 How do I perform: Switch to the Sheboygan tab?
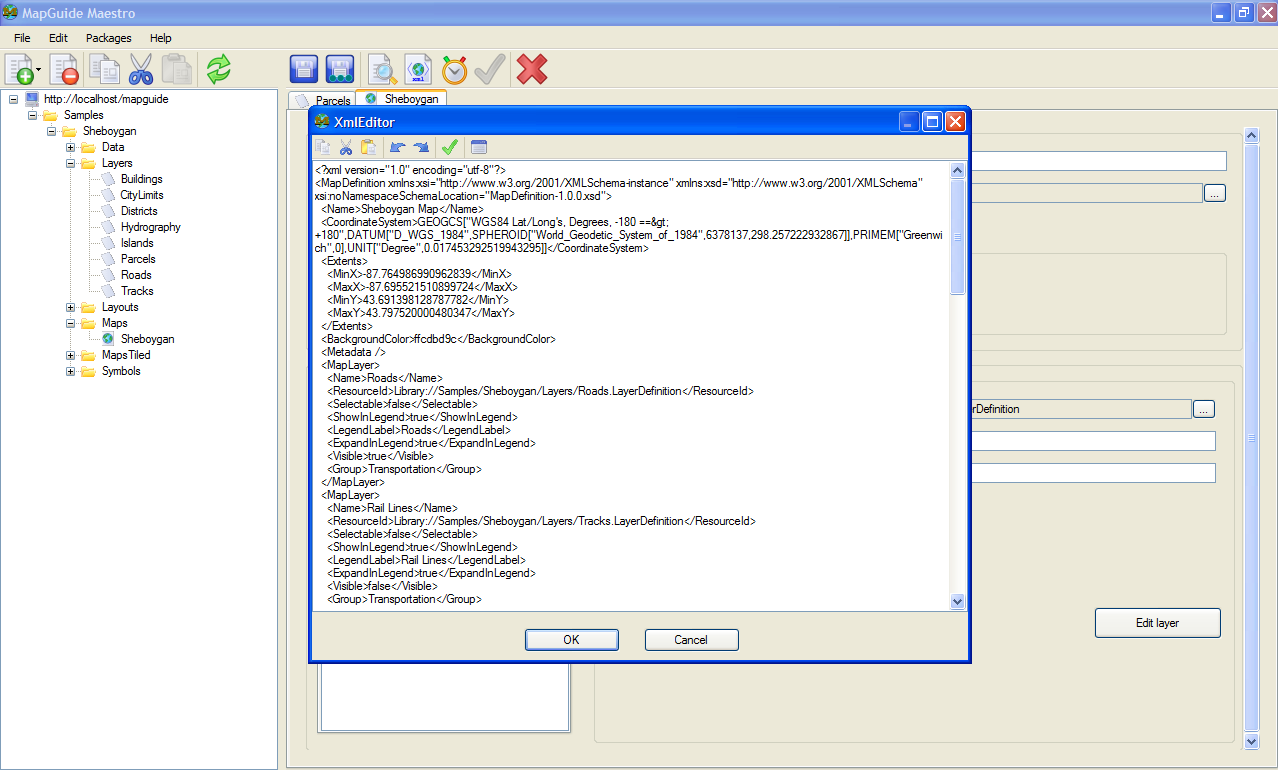coord(401,99)
